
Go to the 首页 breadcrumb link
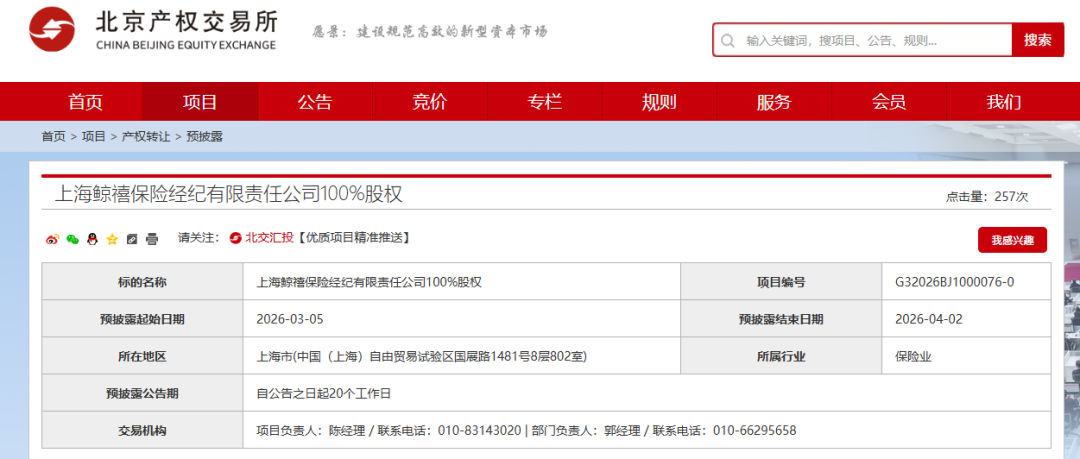tap(53, 137)
